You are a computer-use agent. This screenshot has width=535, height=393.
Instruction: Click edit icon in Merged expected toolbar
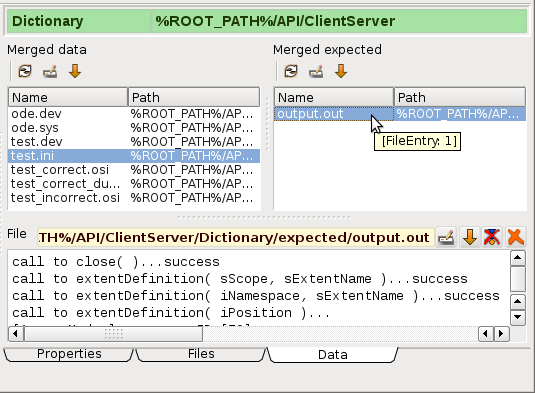[316, 72]
